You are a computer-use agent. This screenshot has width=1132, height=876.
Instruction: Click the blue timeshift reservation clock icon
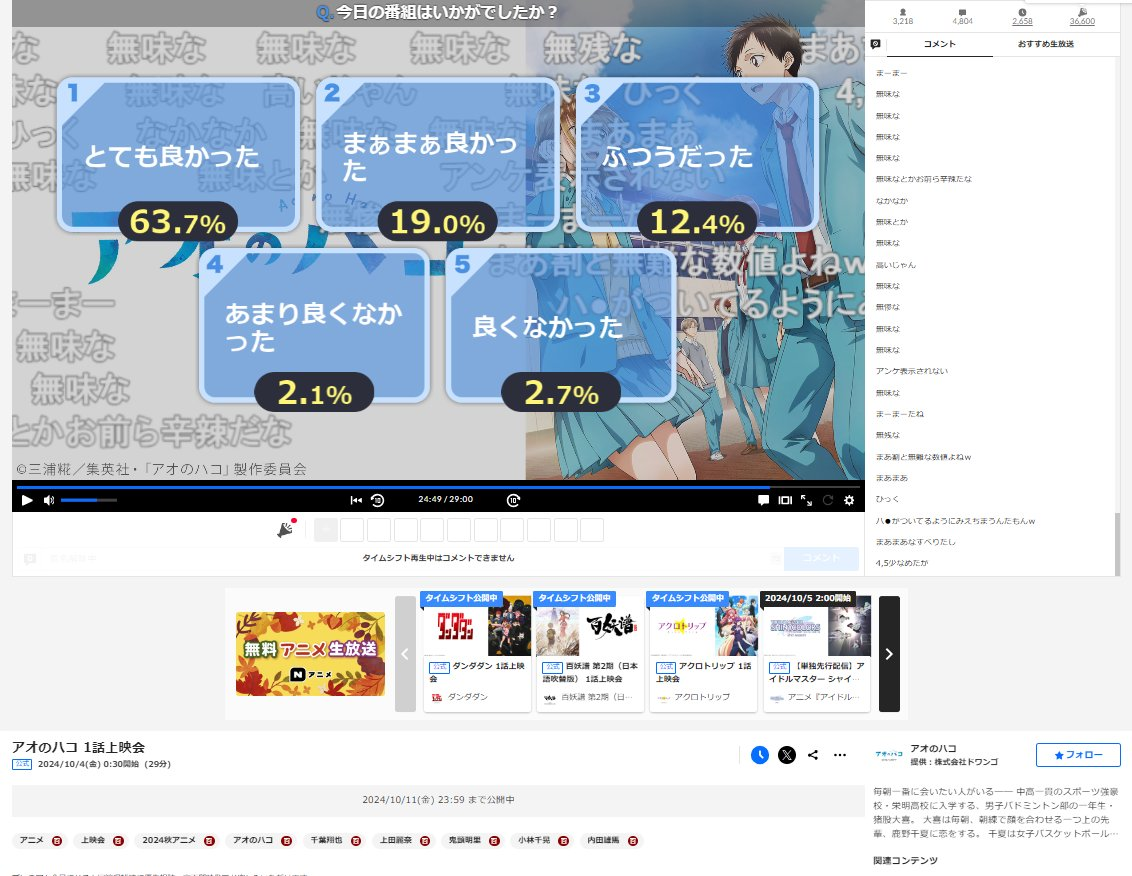tap(759, 755)
